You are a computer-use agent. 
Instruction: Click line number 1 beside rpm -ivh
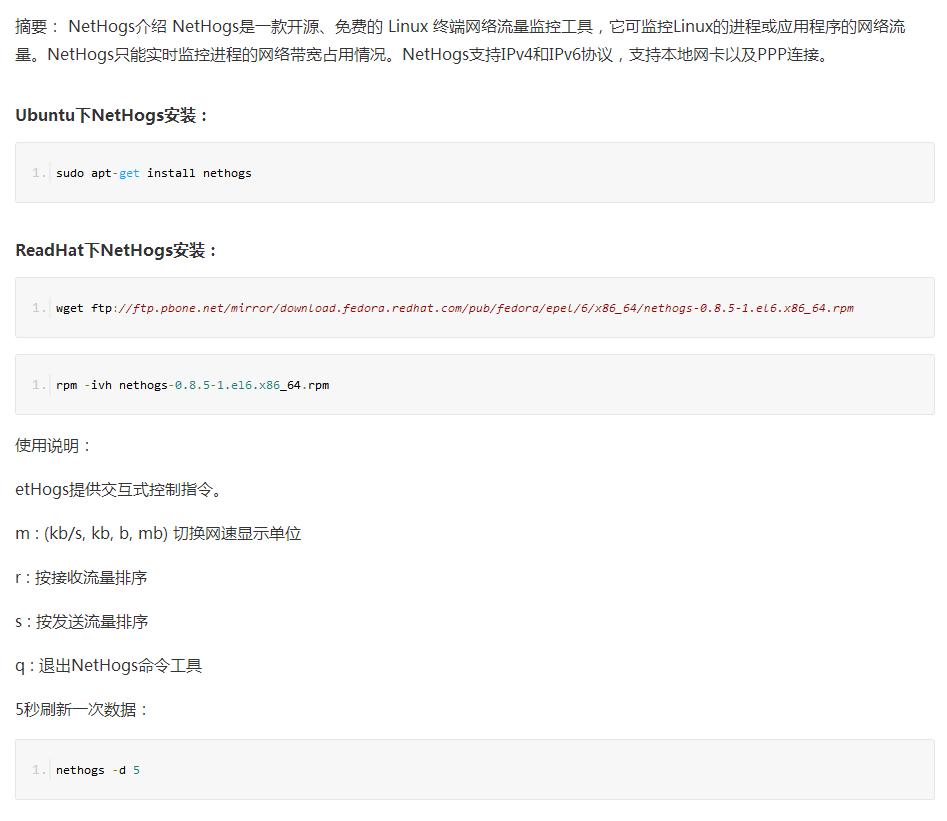pyautogui.click(x=39, y=385)
